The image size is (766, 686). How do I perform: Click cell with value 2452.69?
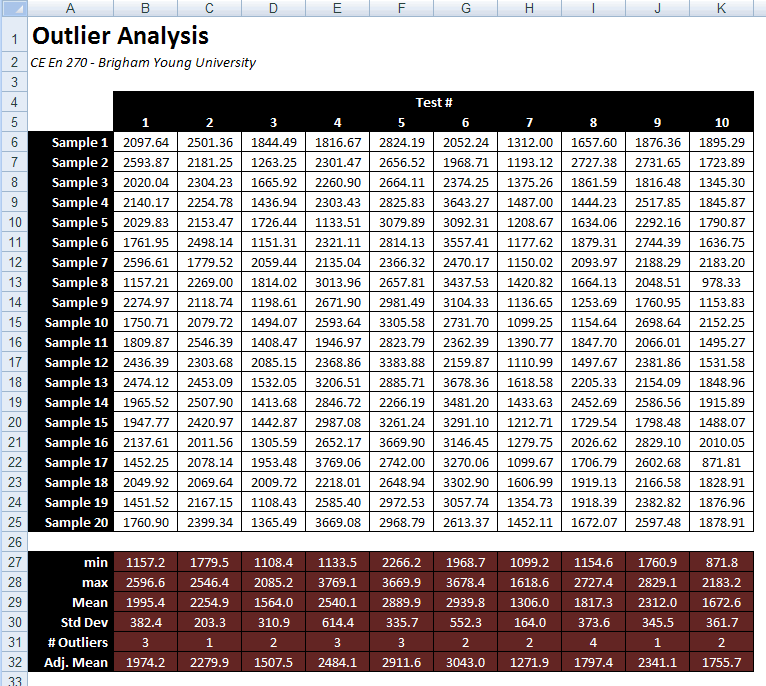point(594,403)
